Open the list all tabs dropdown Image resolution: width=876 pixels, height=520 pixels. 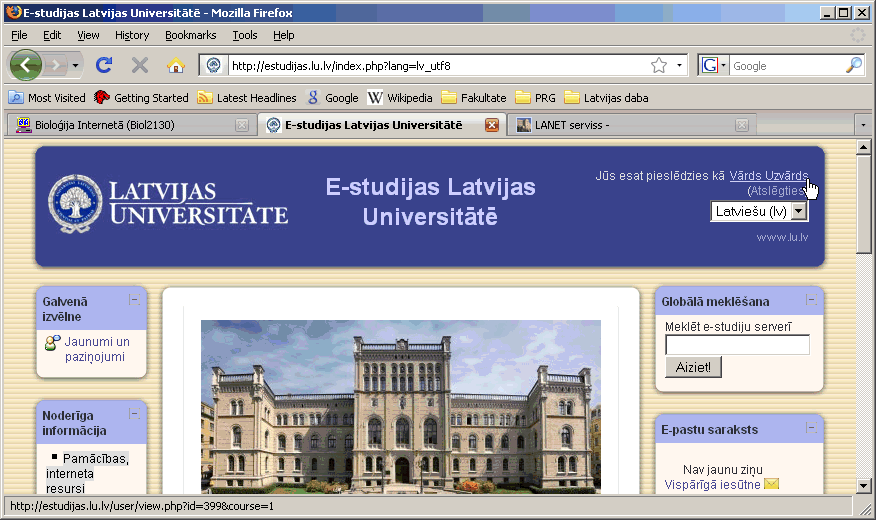point(863,125)
